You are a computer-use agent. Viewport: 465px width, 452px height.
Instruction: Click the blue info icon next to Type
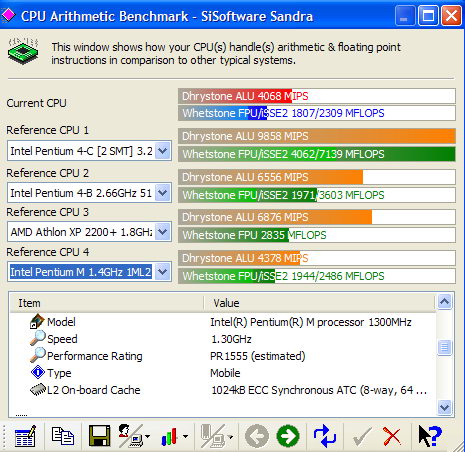click(x=37, y=372)
